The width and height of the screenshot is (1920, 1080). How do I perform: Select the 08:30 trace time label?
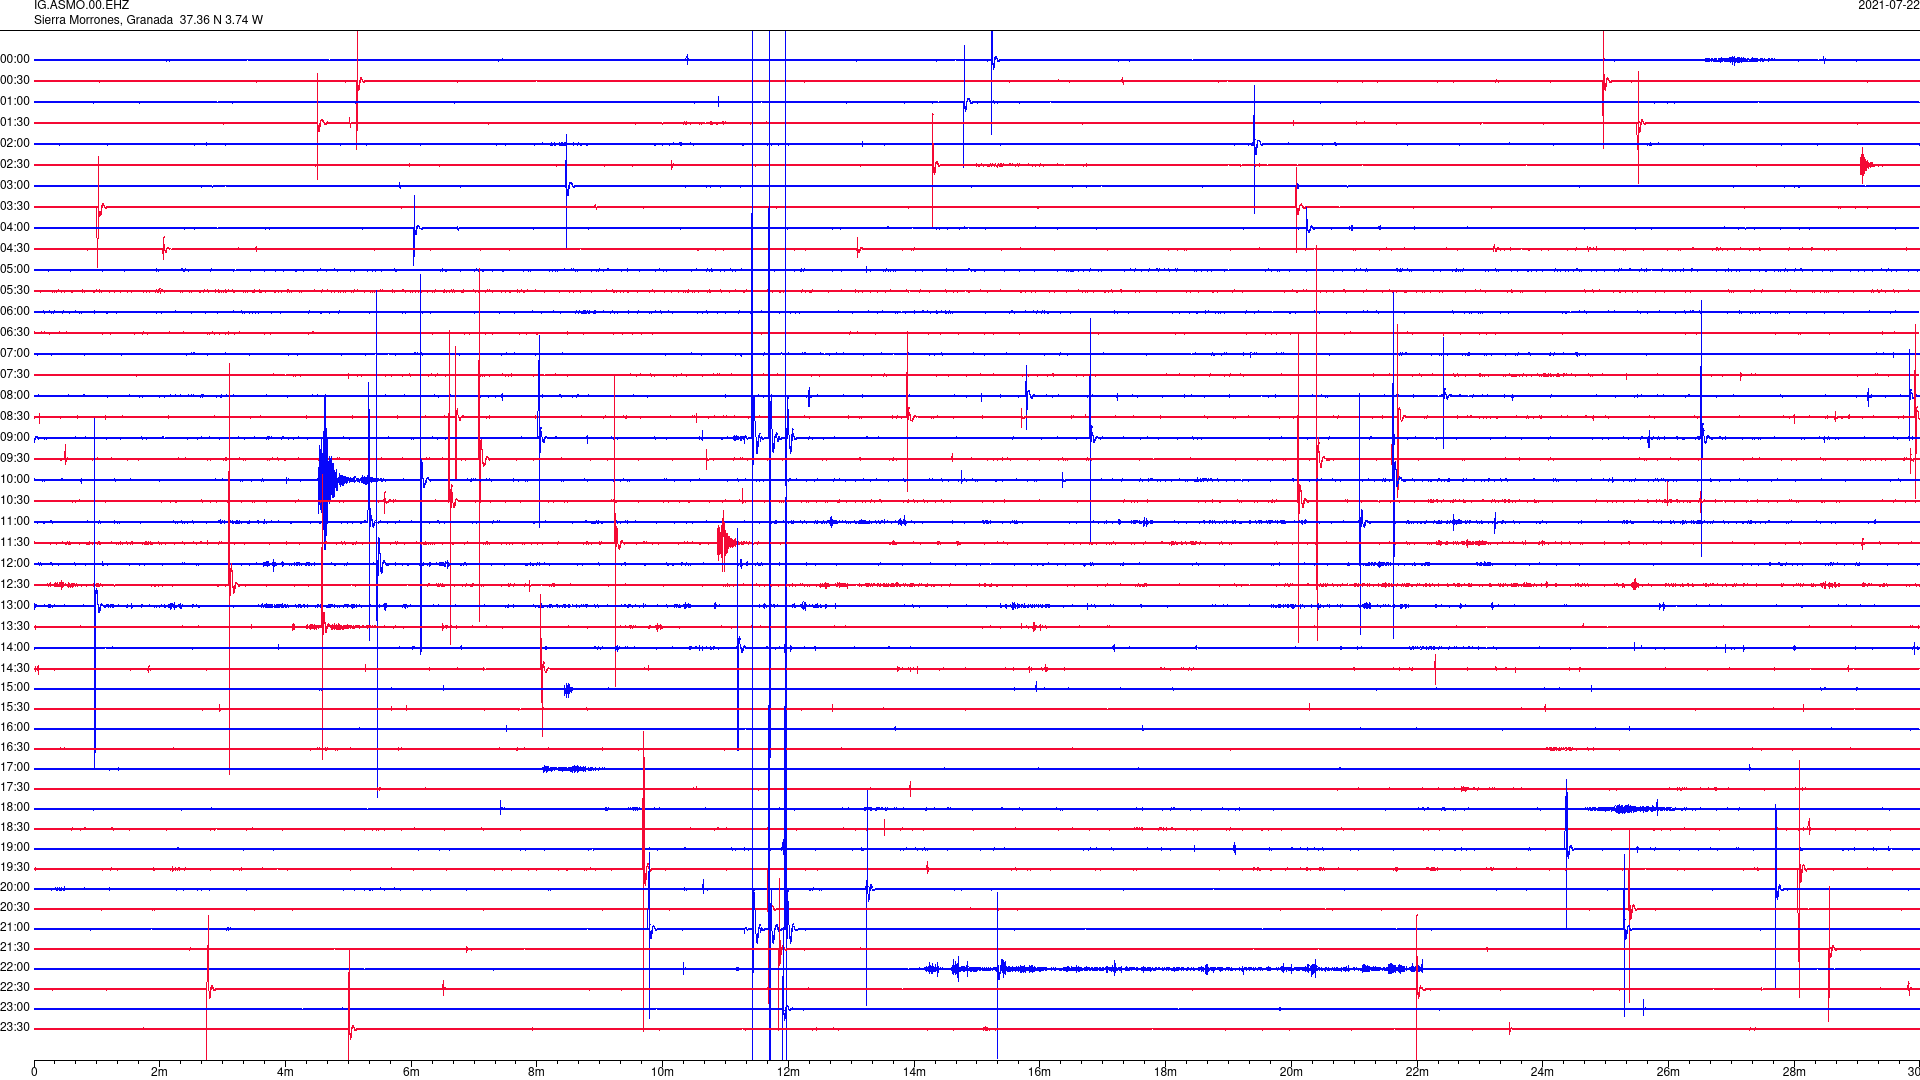coord(15,417)
